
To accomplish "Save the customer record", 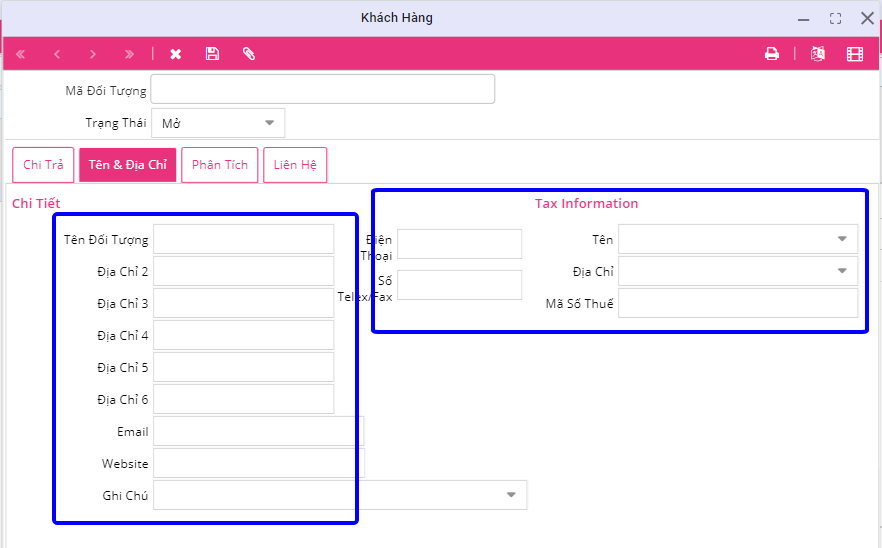I will [x=212, y=54].
